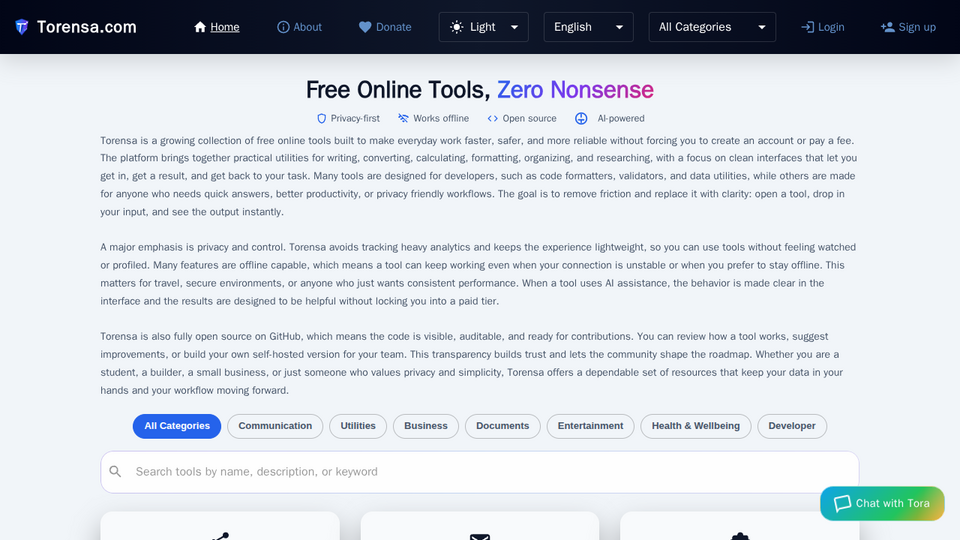Screen dimensions: 960x540
Task: Click the magnifier search icon
Action: pyautogui.click(x=115, y=471)
